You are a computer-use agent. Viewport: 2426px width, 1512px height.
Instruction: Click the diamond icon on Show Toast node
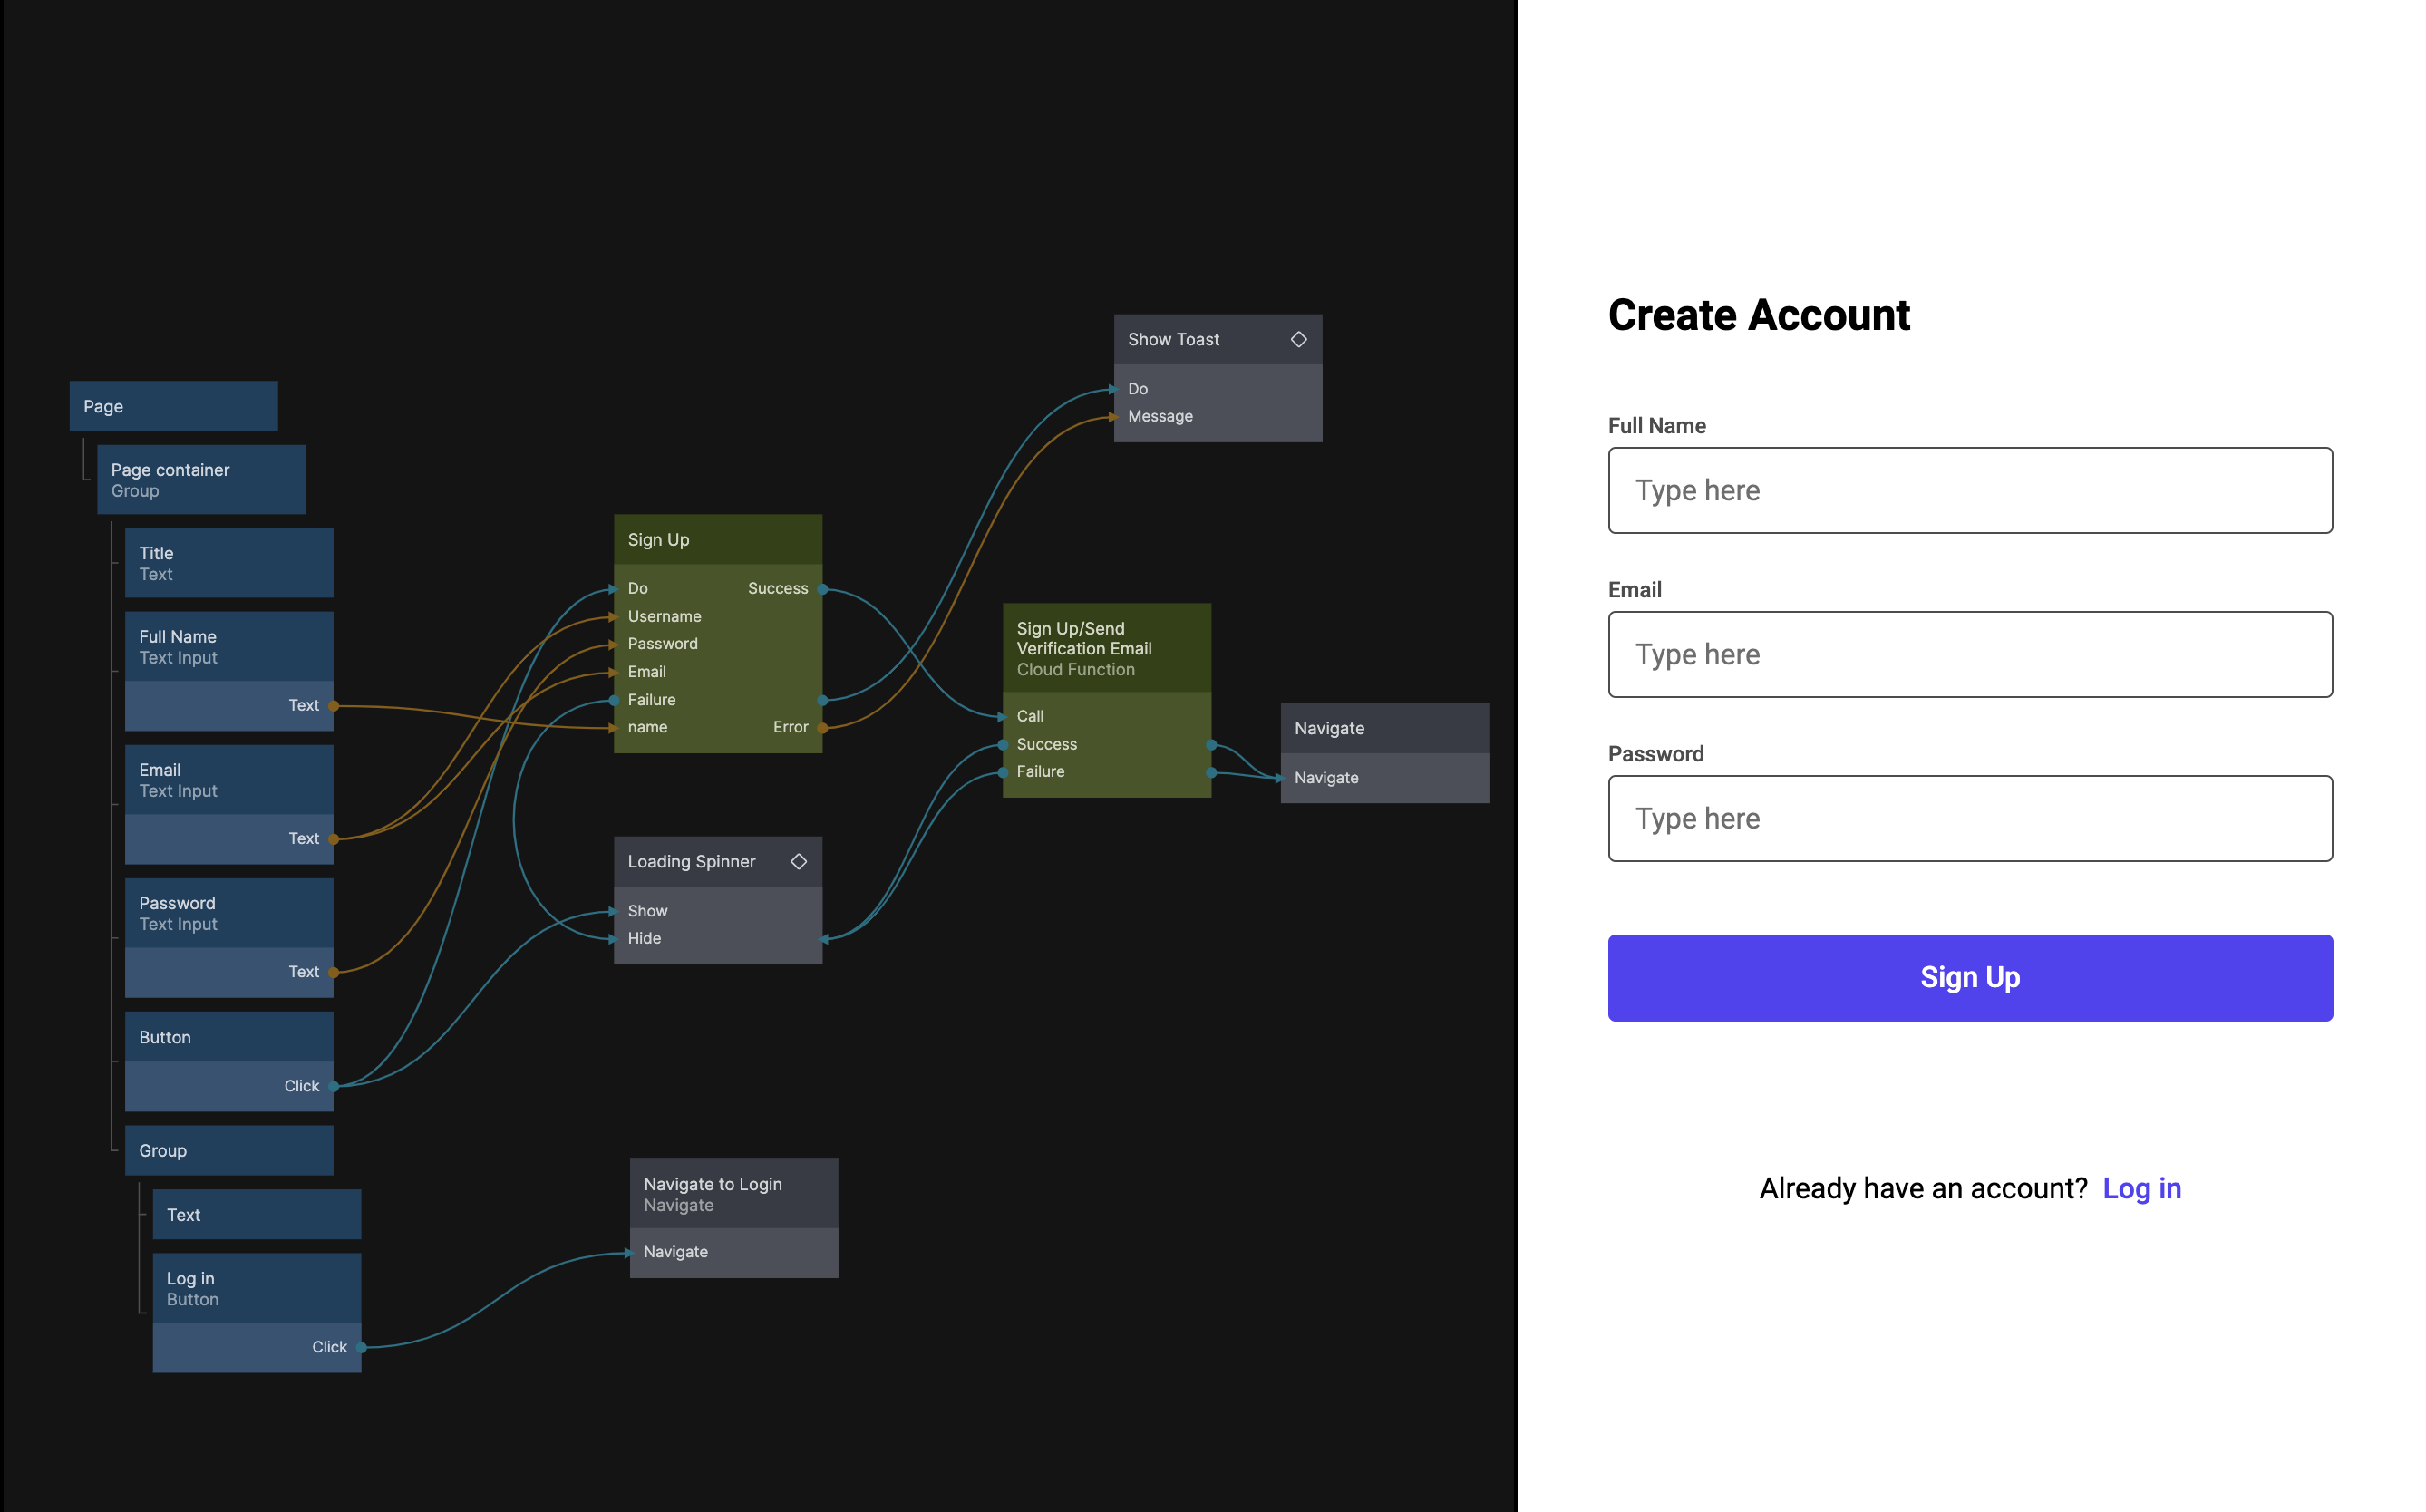pos(1298,340)
